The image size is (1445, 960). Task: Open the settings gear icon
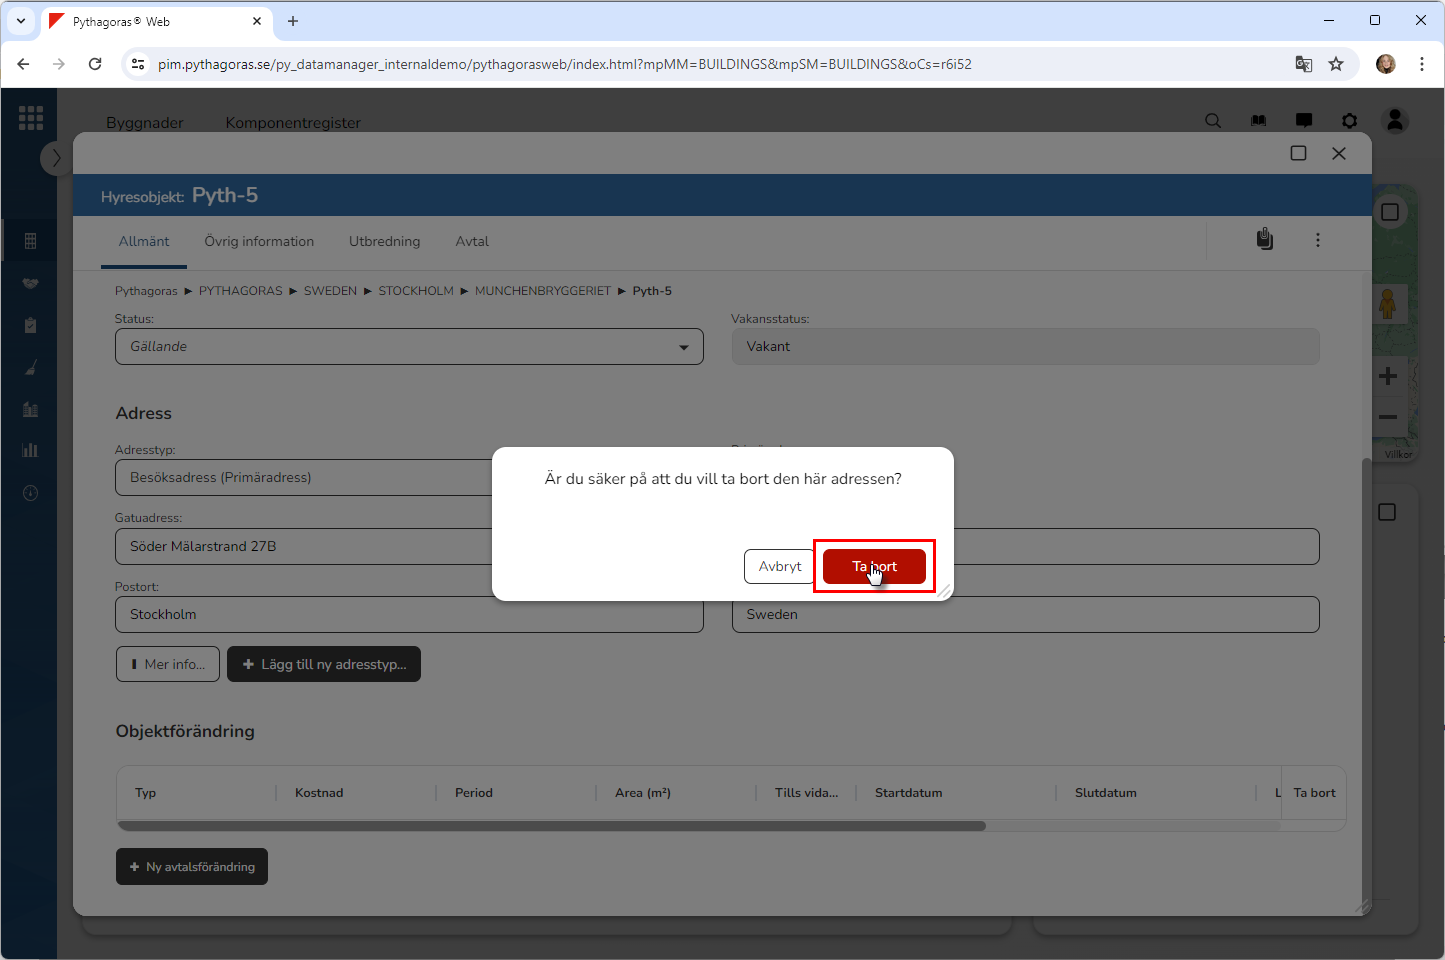[1350, 121]
